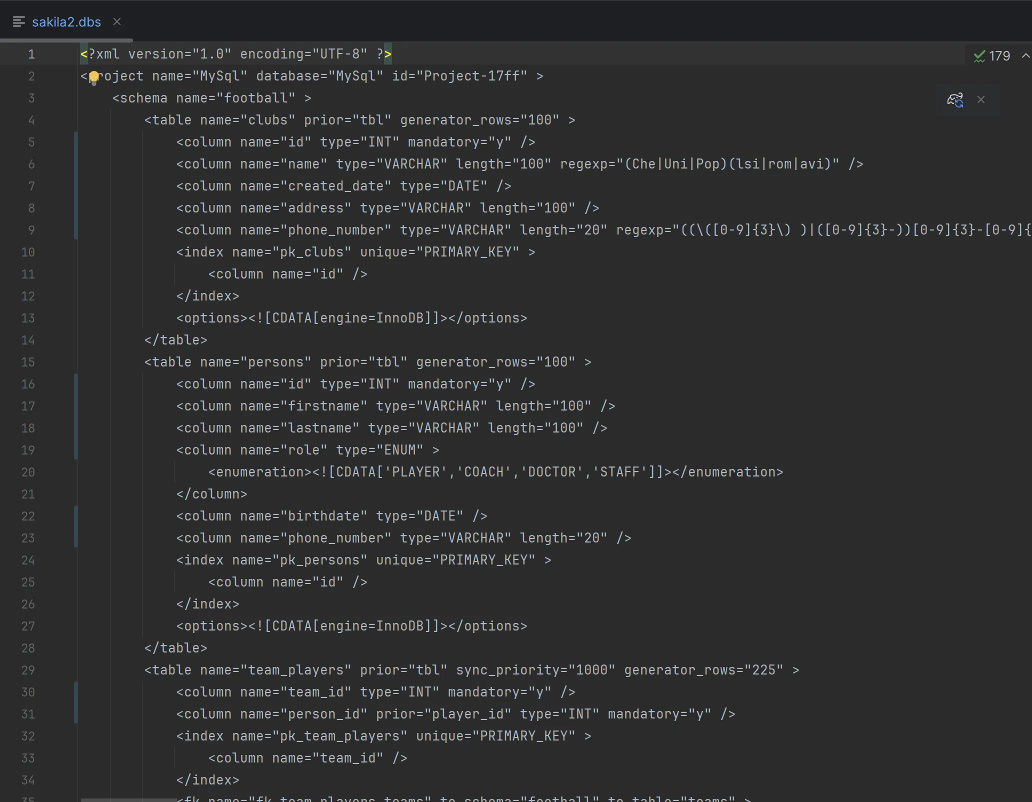
Task: Place cursor on generator_rows value 225
Action: pos(764,669)
